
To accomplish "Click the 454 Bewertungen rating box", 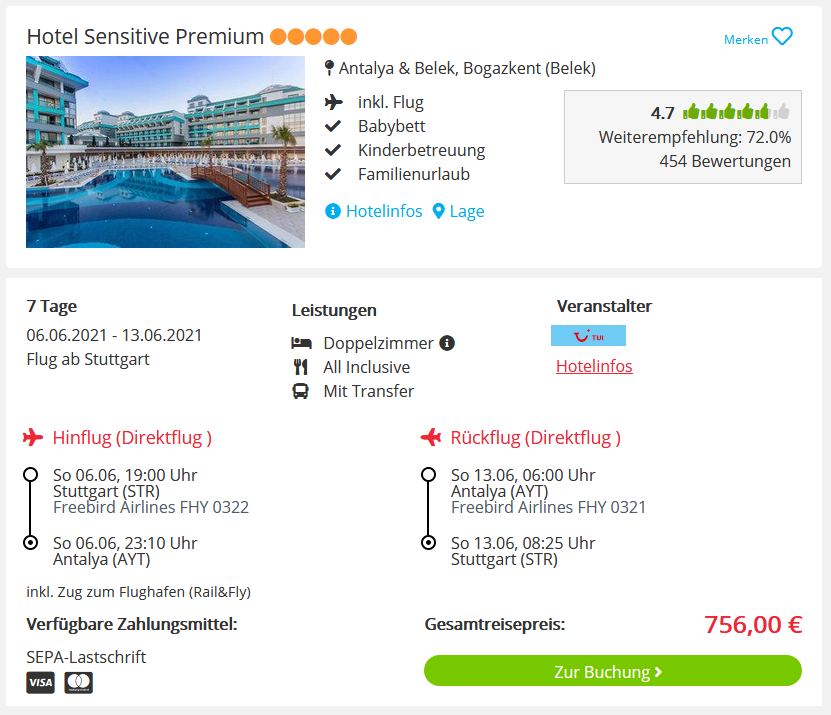I will 683,137.
